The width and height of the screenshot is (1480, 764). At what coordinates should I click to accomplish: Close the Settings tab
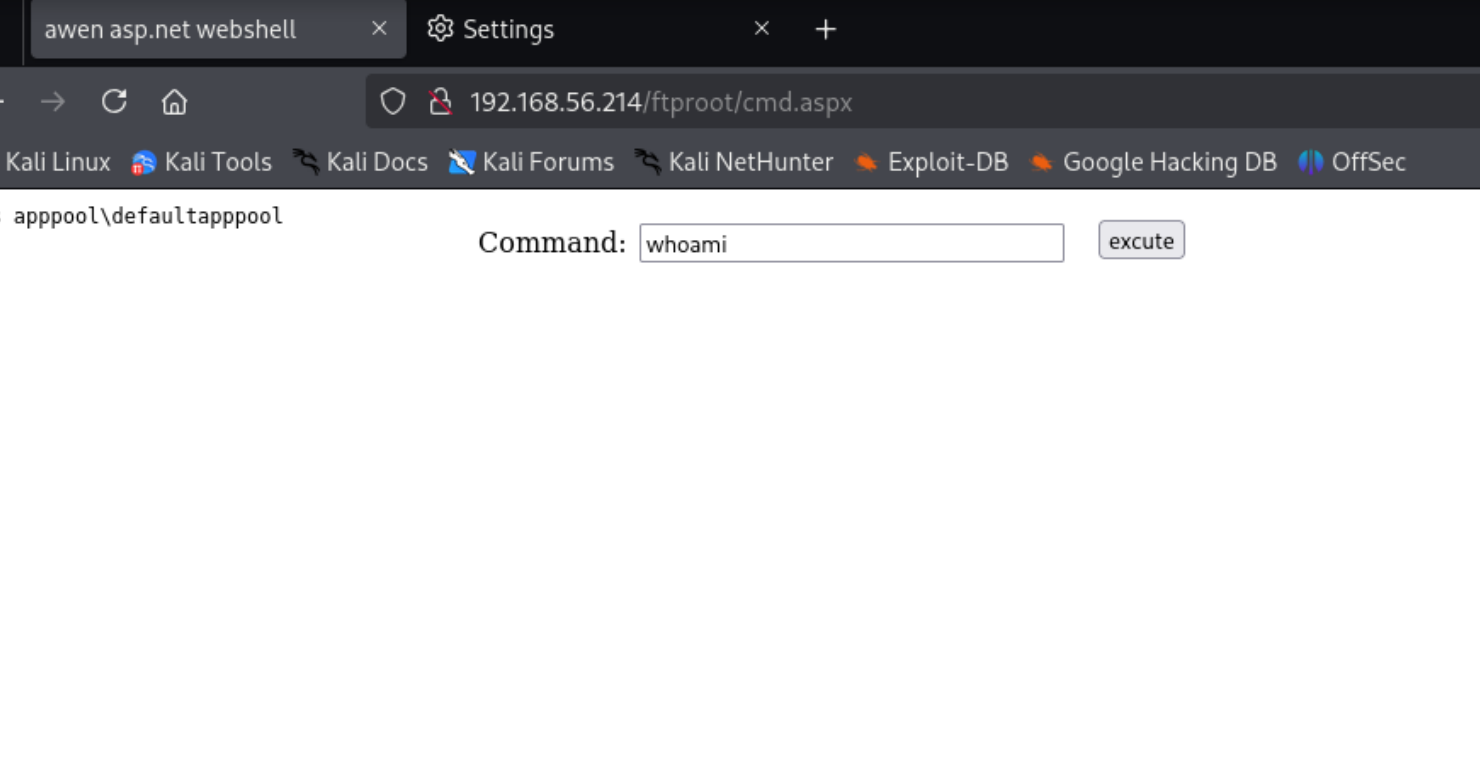(761, 29)
